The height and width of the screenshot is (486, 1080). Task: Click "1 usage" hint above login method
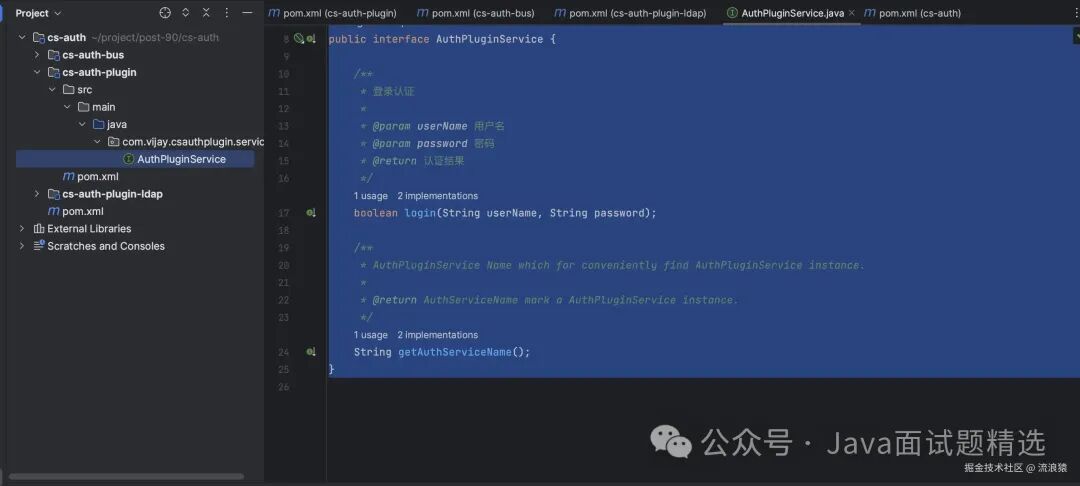point(371,196)
